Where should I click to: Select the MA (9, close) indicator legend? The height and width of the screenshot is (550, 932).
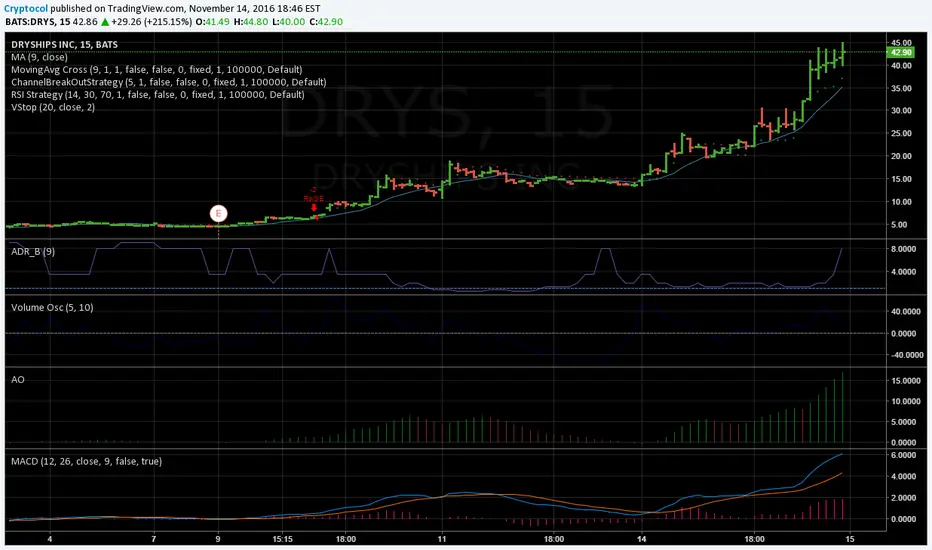coord(39,57)
